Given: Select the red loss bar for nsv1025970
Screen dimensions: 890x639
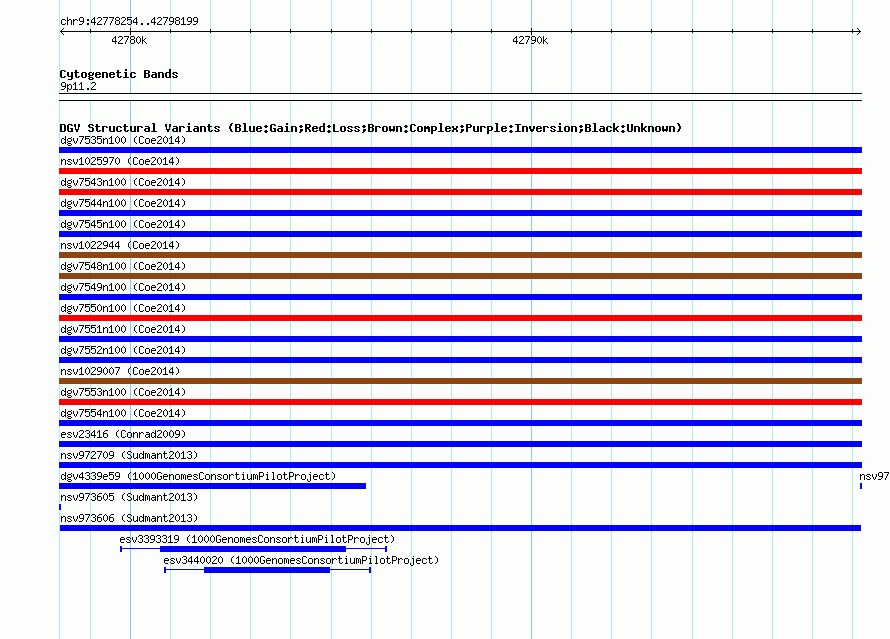Looking at the screenshot, I should click(460, 171).
